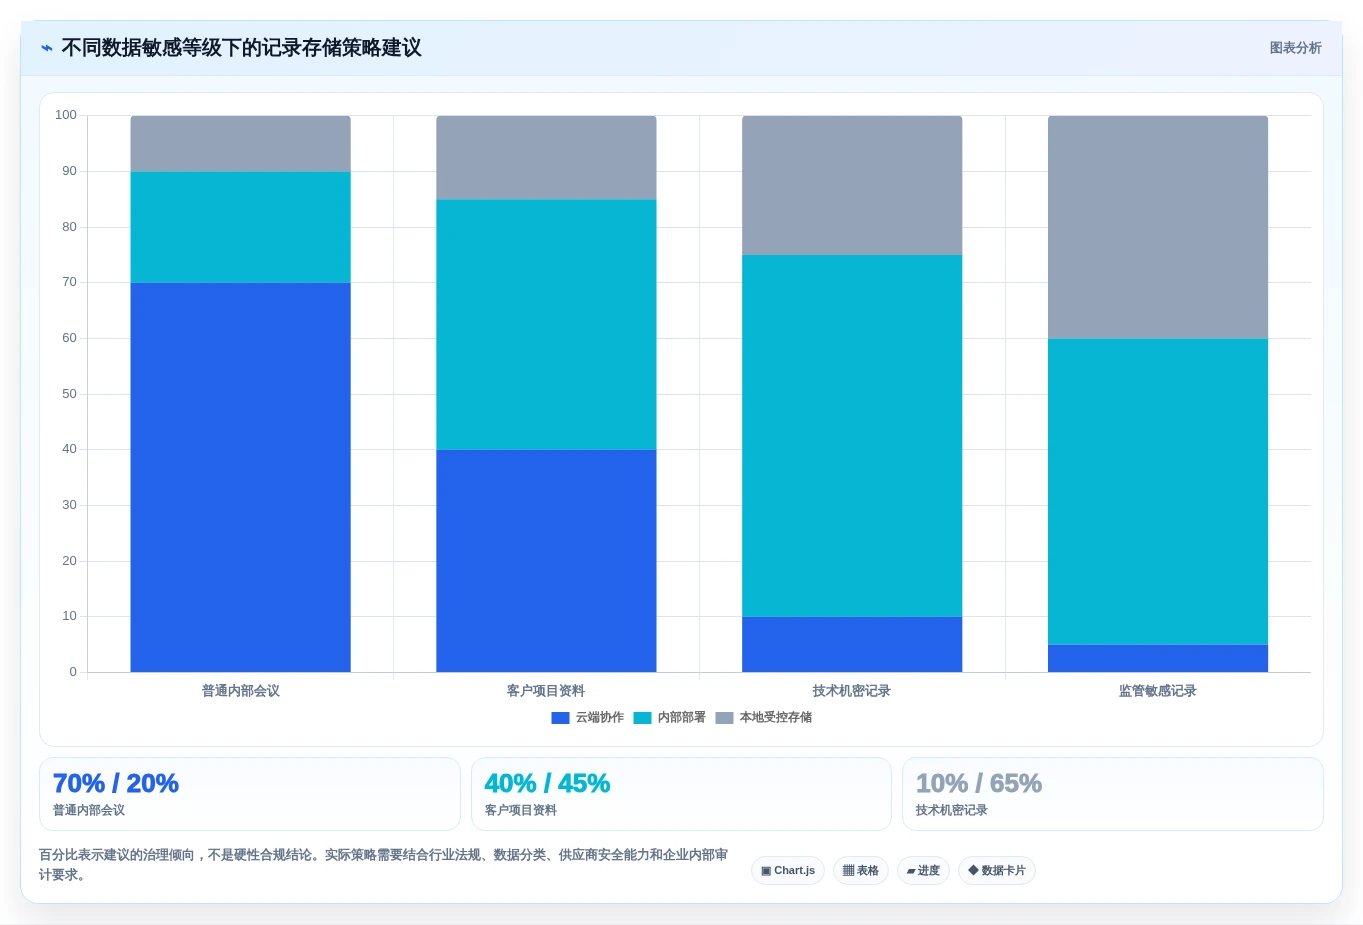Click the 数据卡片 tag chip
The height and width of the screenshot is (925, 1363).
pos(997,870)
